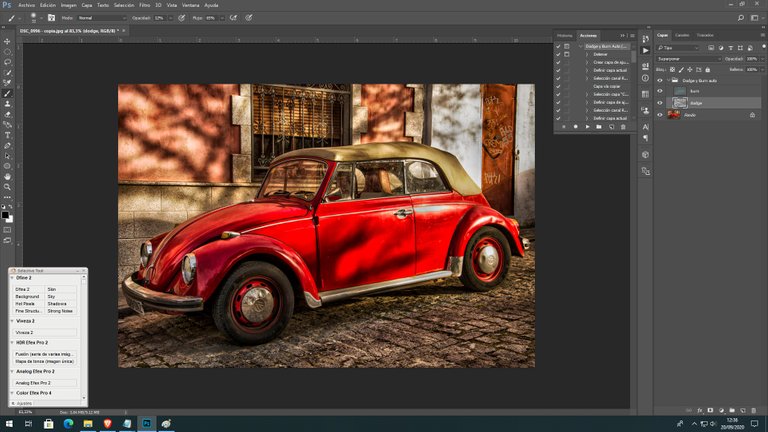The width and height of the screenshot is (768, 432).
Task: Open the 3D cube panel icon in collapsed strip
Action: point(646,155)
